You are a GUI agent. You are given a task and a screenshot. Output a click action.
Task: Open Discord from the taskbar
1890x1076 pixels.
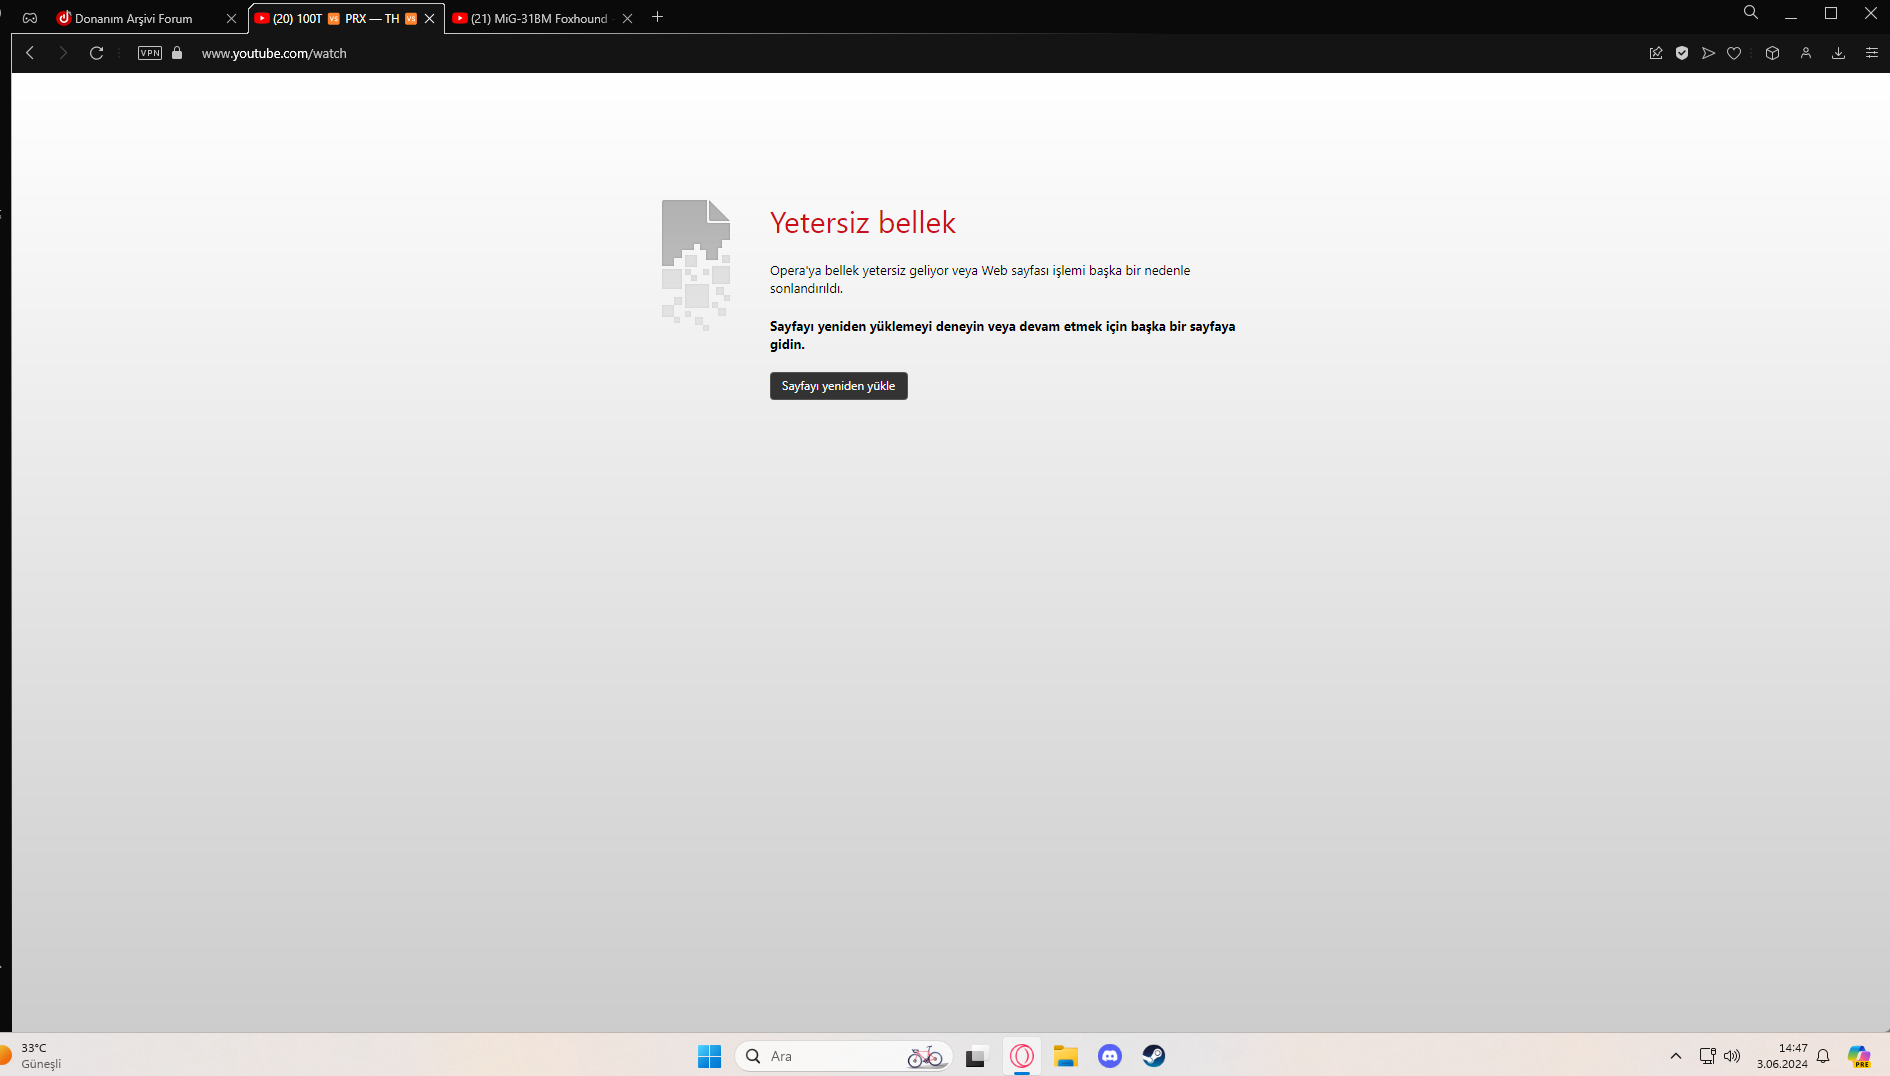(1110, 1056)
